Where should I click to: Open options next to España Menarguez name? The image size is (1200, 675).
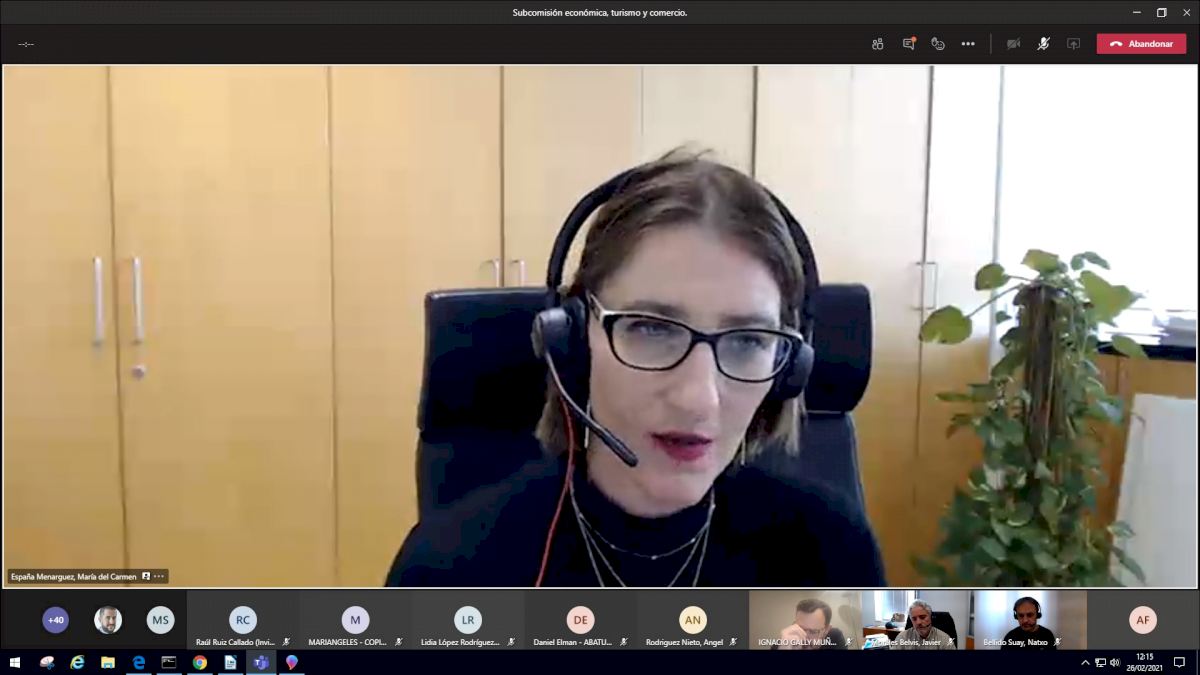(x=158, y=577)
